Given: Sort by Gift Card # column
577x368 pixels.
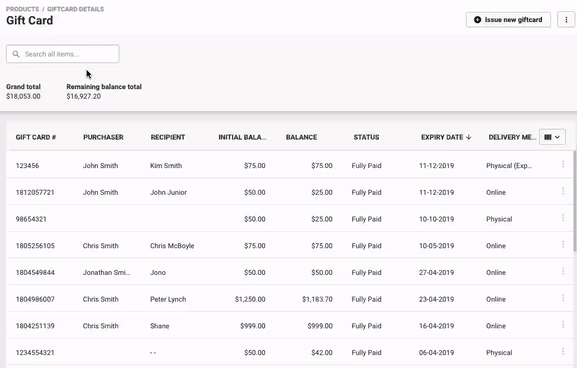Looking at the screenshot, I should (x=36, y=137).
